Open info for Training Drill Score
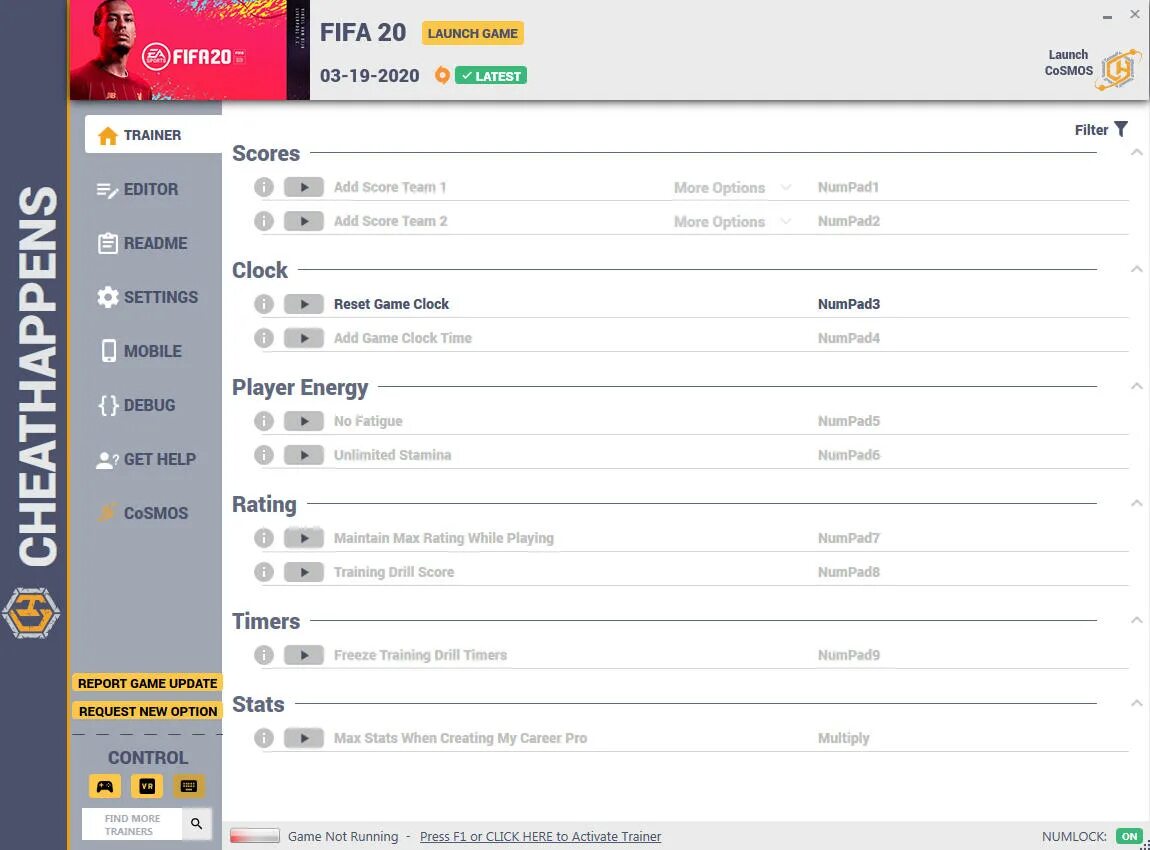Screen dimensions: 1150x850 pyautogui.click(x=264, y=571)
